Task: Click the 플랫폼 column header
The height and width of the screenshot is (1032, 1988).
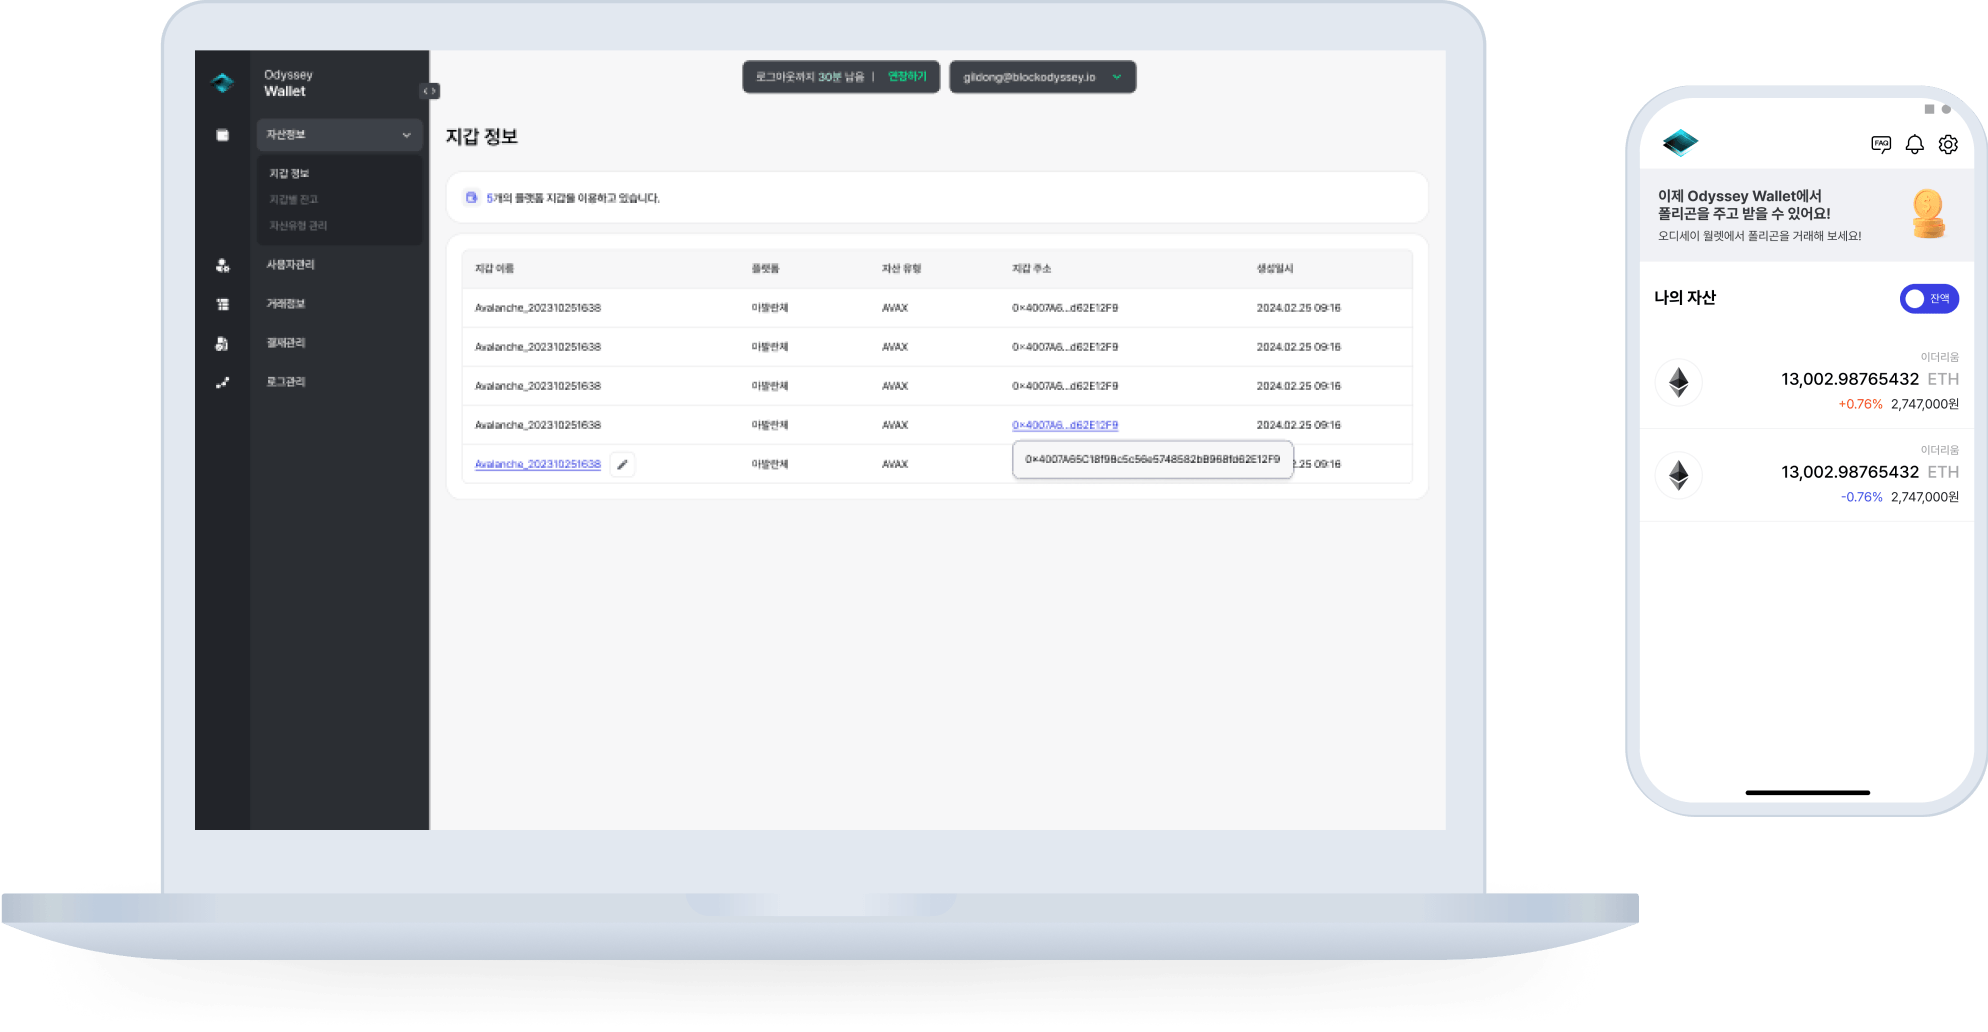Action: (765, 269)
